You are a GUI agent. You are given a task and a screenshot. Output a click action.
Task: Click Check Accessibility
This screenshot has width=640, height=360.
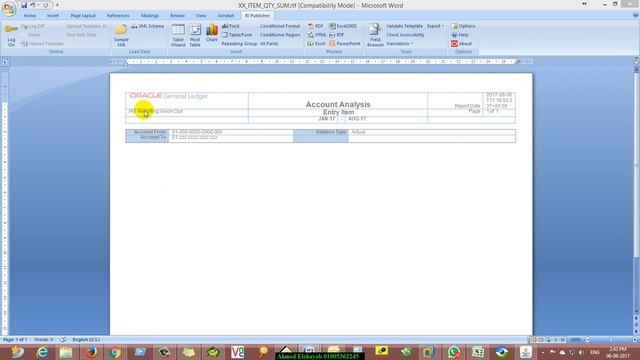tap(405, 35)
